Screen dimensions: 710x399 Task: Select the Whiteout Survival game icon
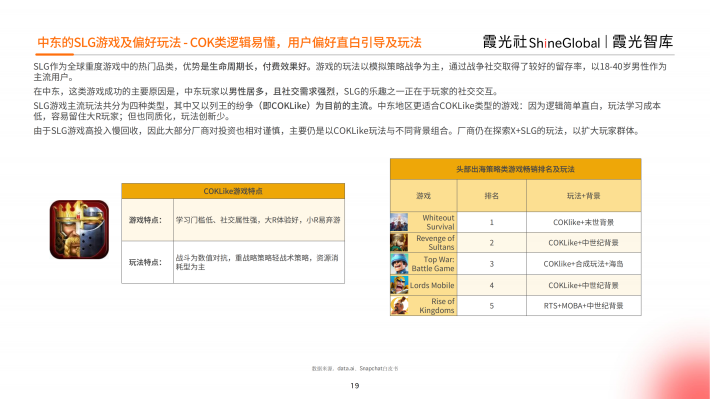click(399, 222)
